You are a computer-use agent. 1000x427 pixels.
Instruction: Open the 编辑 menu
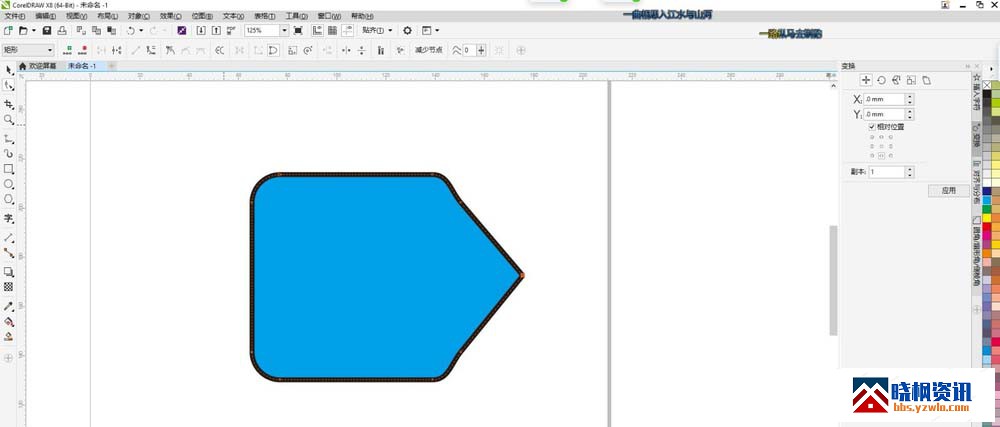tap(45, 16)
